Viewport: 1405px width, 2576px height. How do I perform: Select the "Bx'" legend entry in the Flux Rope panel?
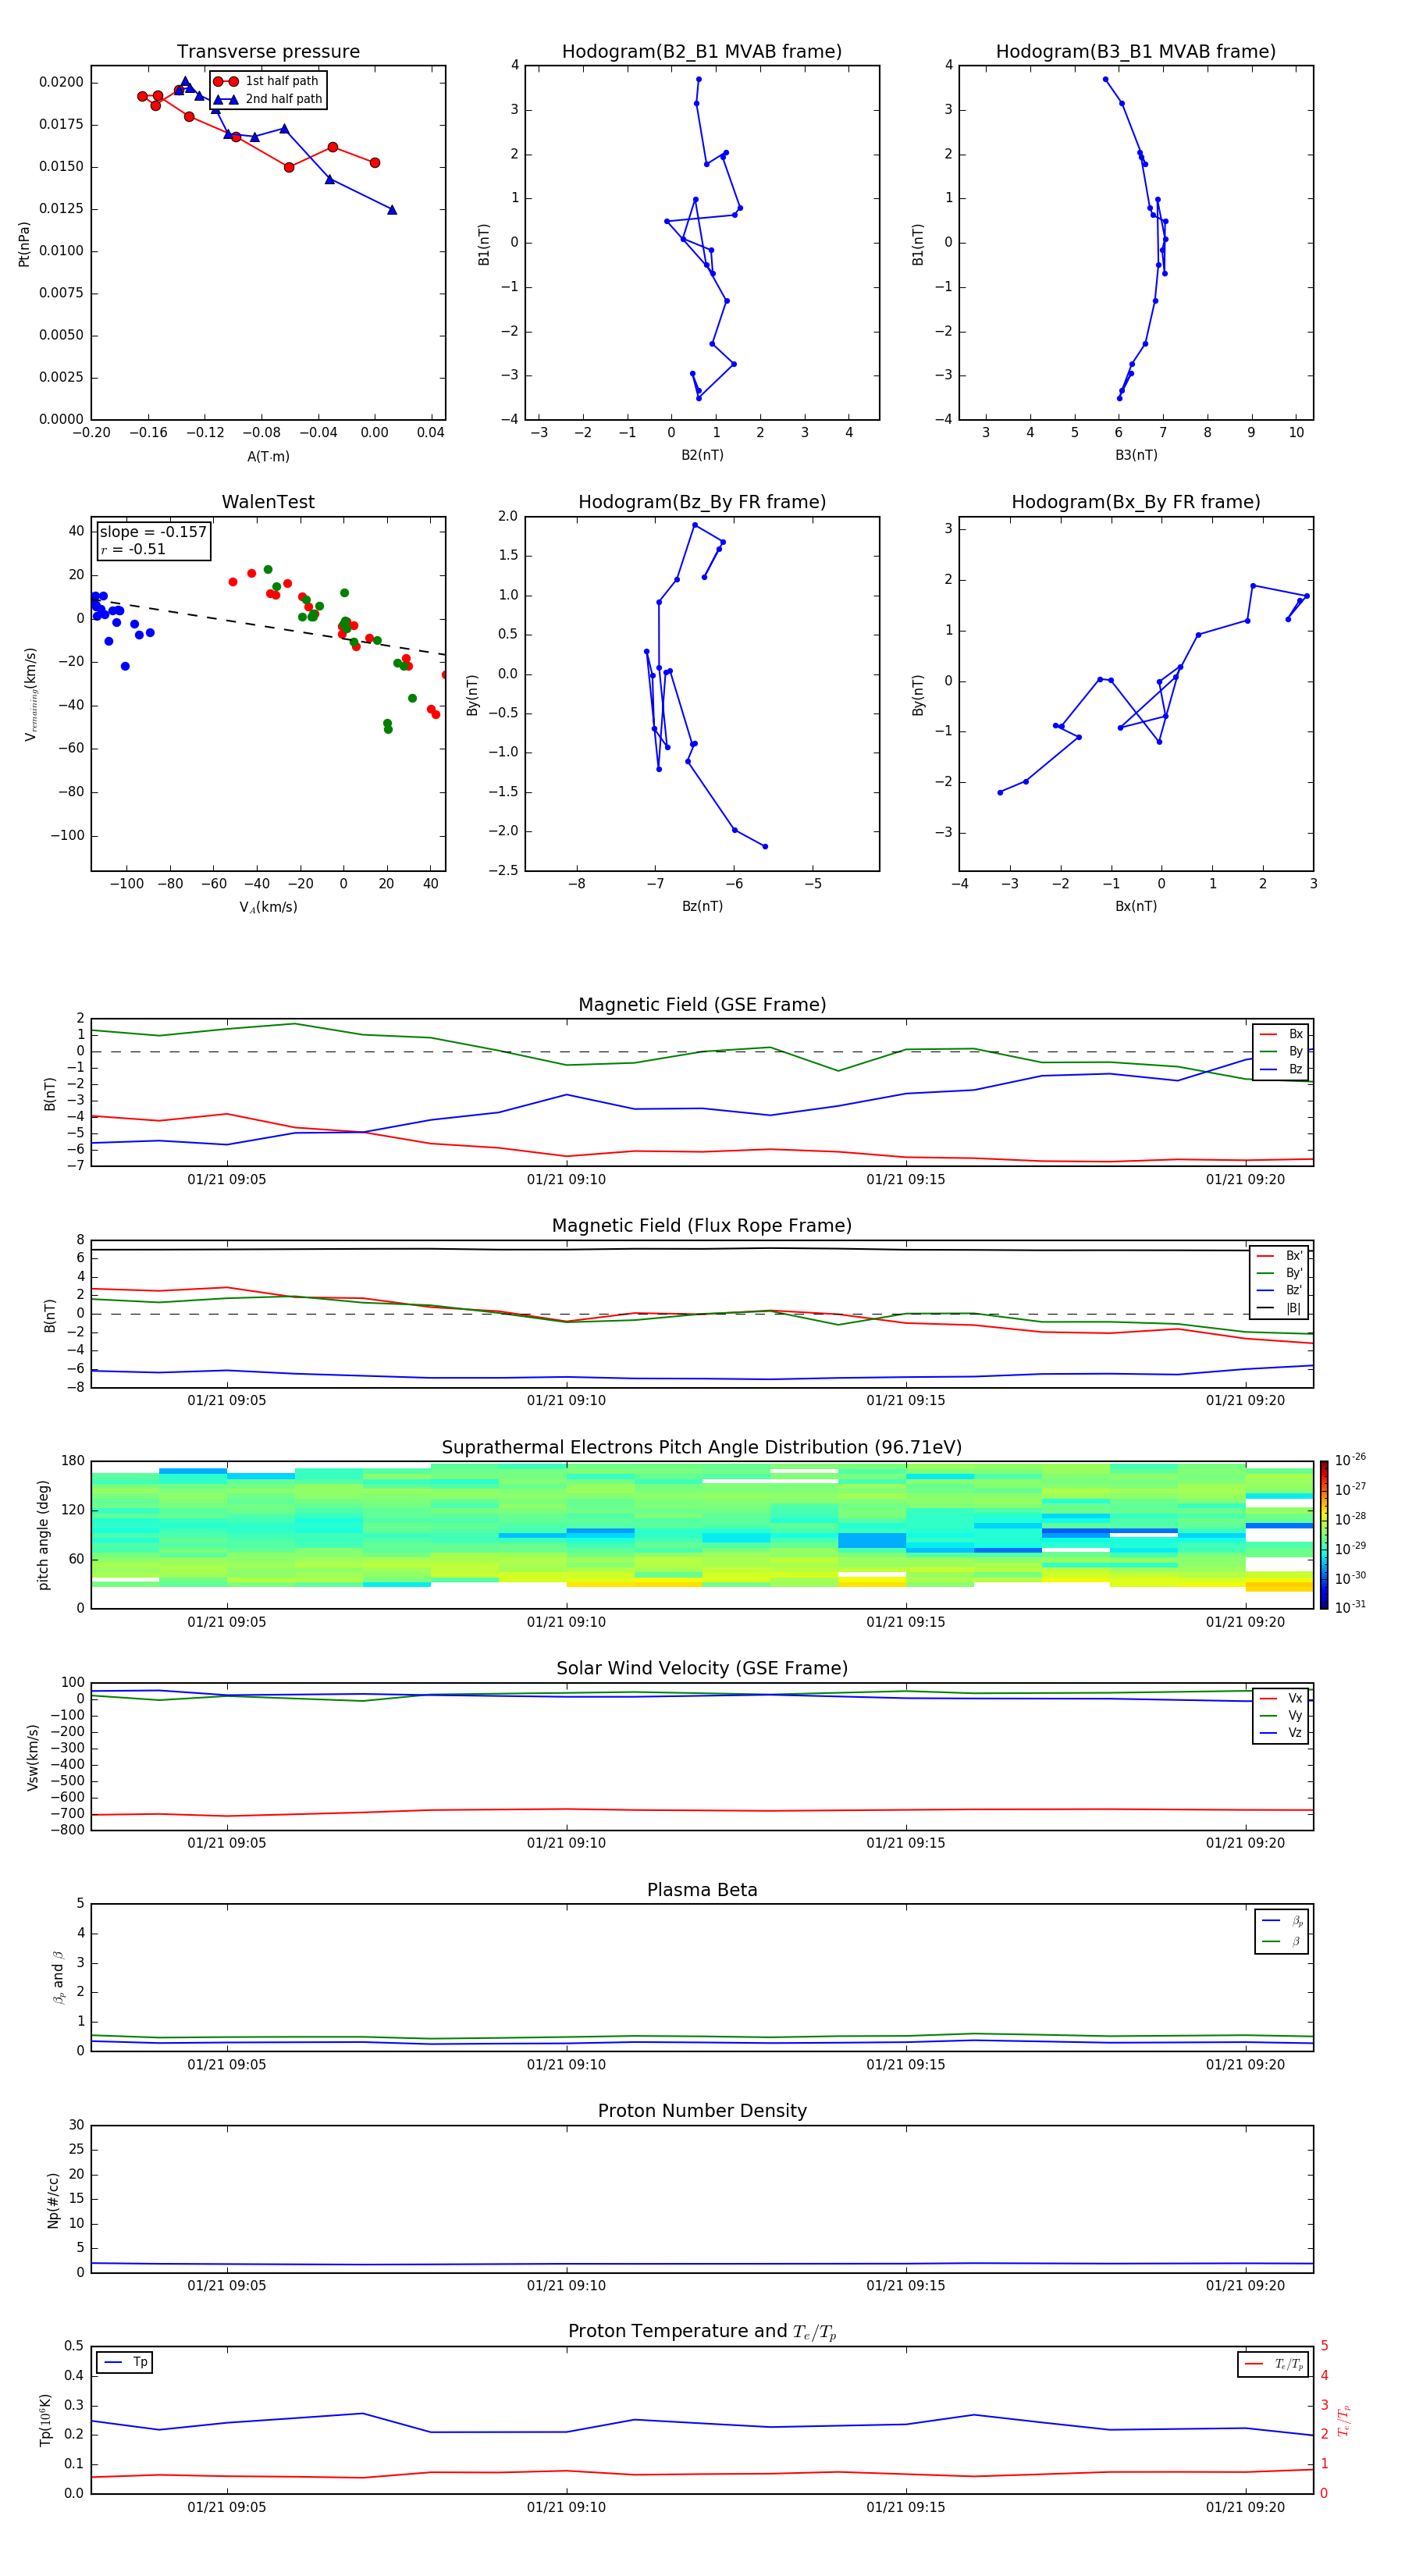(x=1279, y=1256)
